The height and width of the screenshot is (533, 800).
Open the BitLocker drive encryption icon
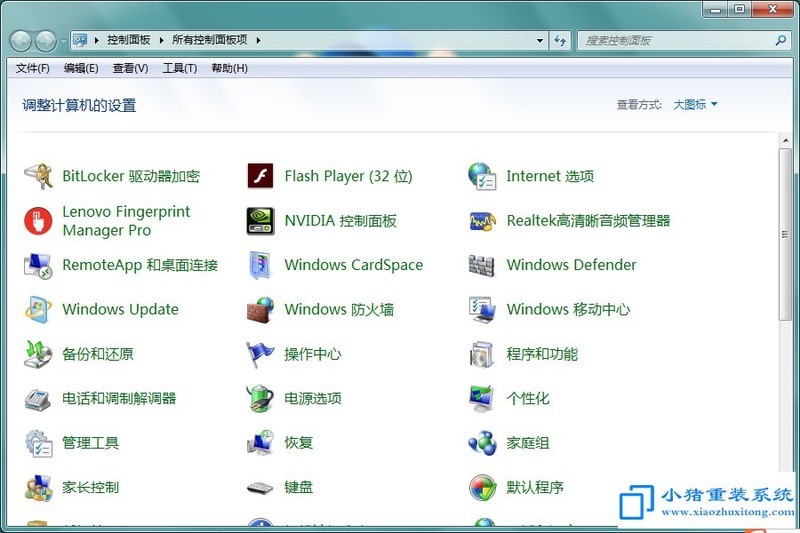[38, 176]
